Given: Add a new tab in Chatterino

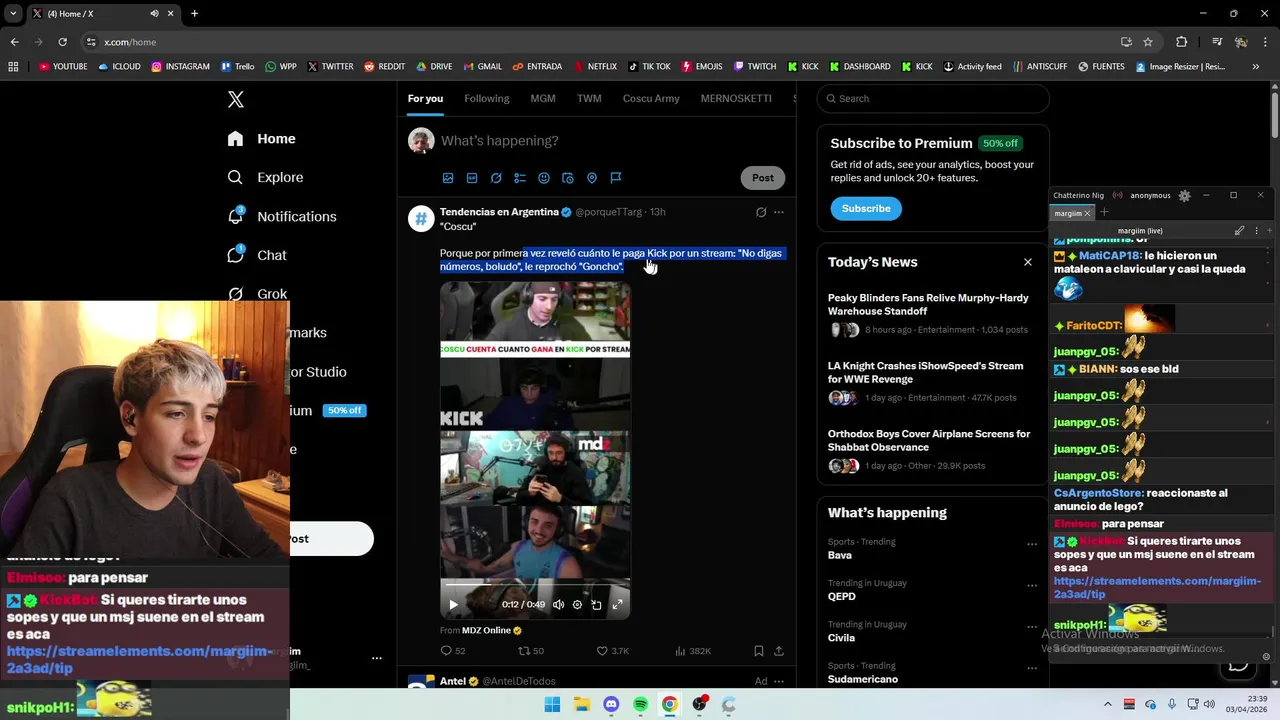Looking at the screenshot, I should point(1104,212).
